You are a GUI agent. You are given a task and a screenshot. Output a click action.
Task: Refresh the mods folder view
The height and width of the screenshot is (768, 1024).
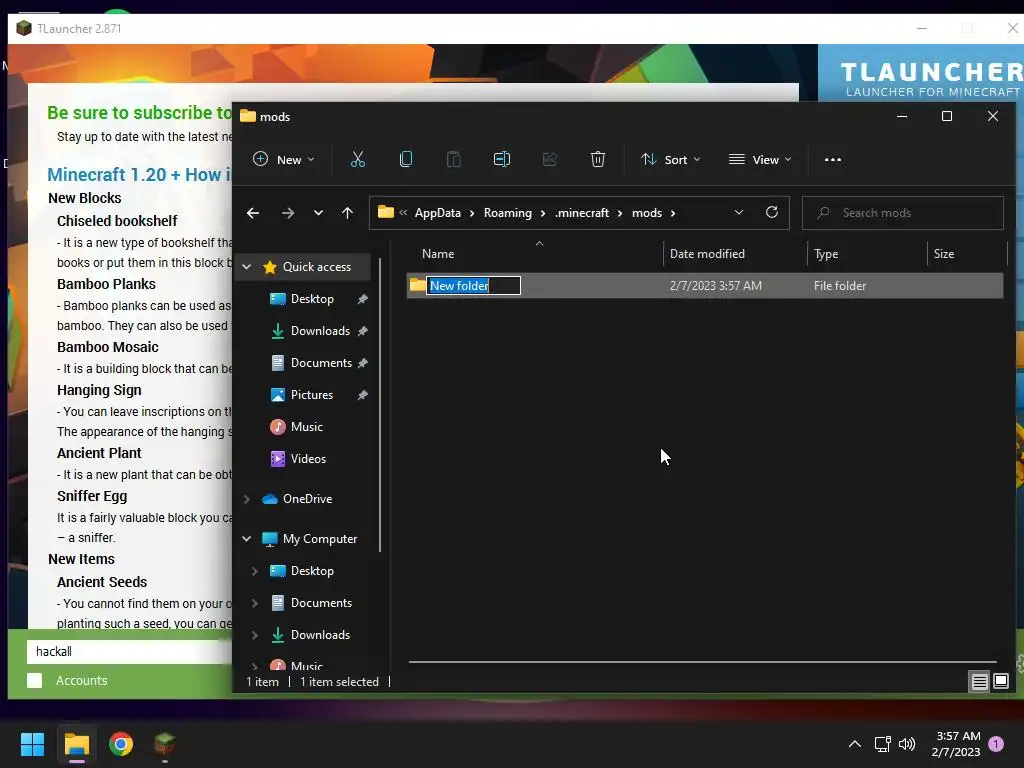(771, 213)
